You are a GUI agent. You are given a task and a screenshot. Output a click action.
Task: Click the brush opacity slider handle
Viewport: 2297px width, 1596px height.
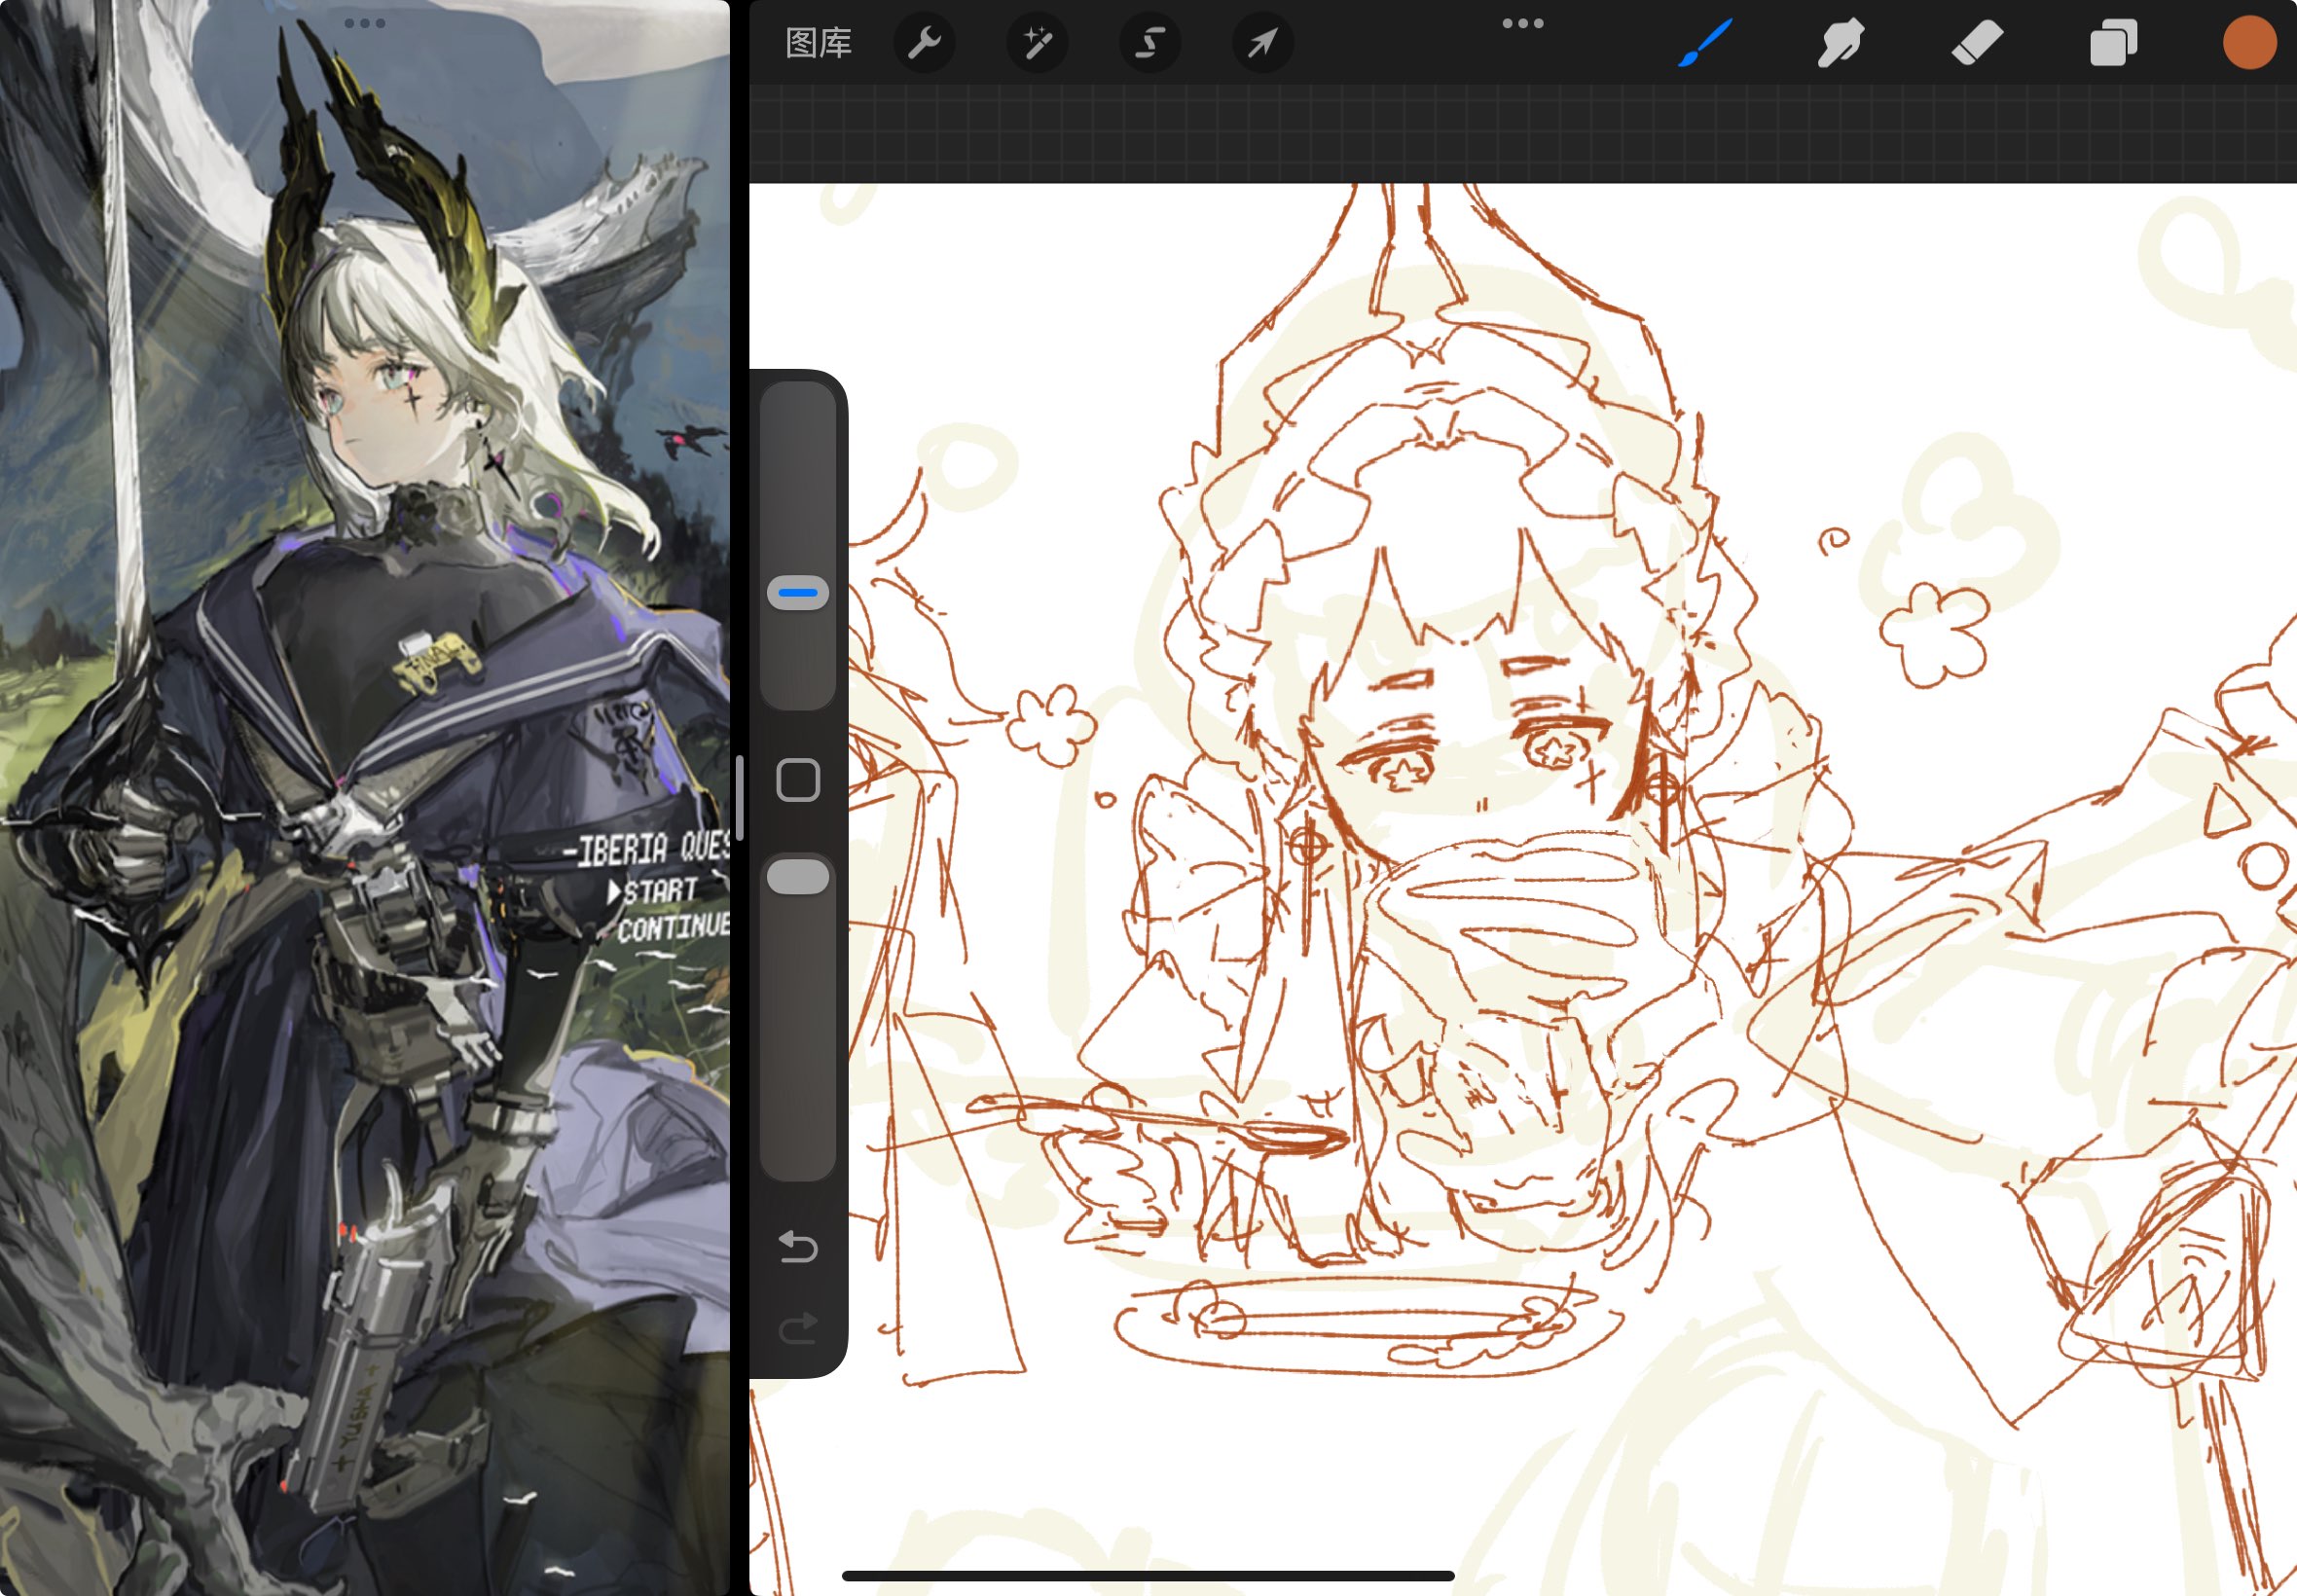pos(798,877)
